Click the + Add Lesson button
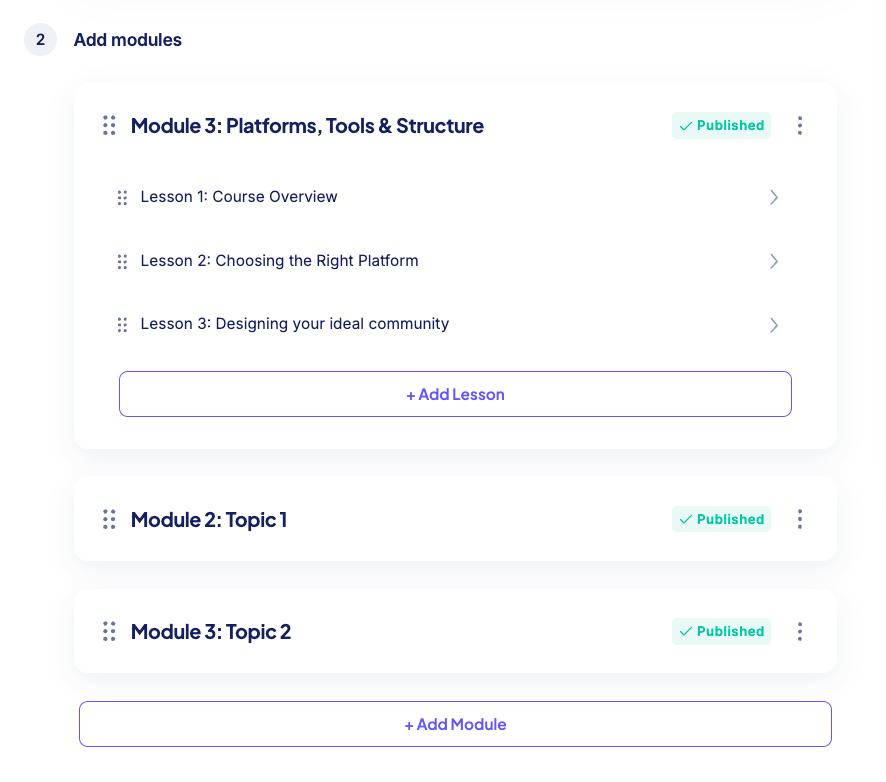 [x=455, y=394]
